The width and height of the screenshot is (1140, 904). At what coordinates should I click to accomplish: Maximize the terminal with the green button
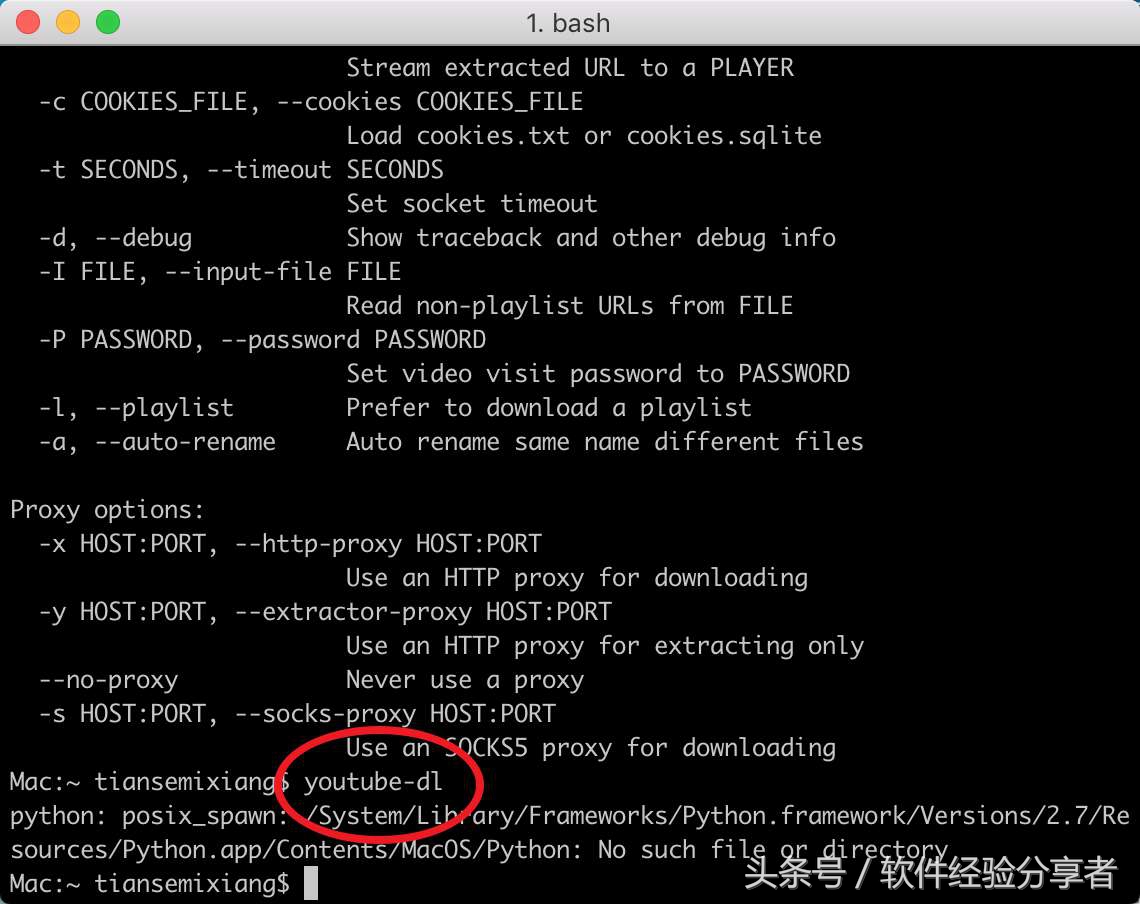pyautogui.click(x=108, y=22)
